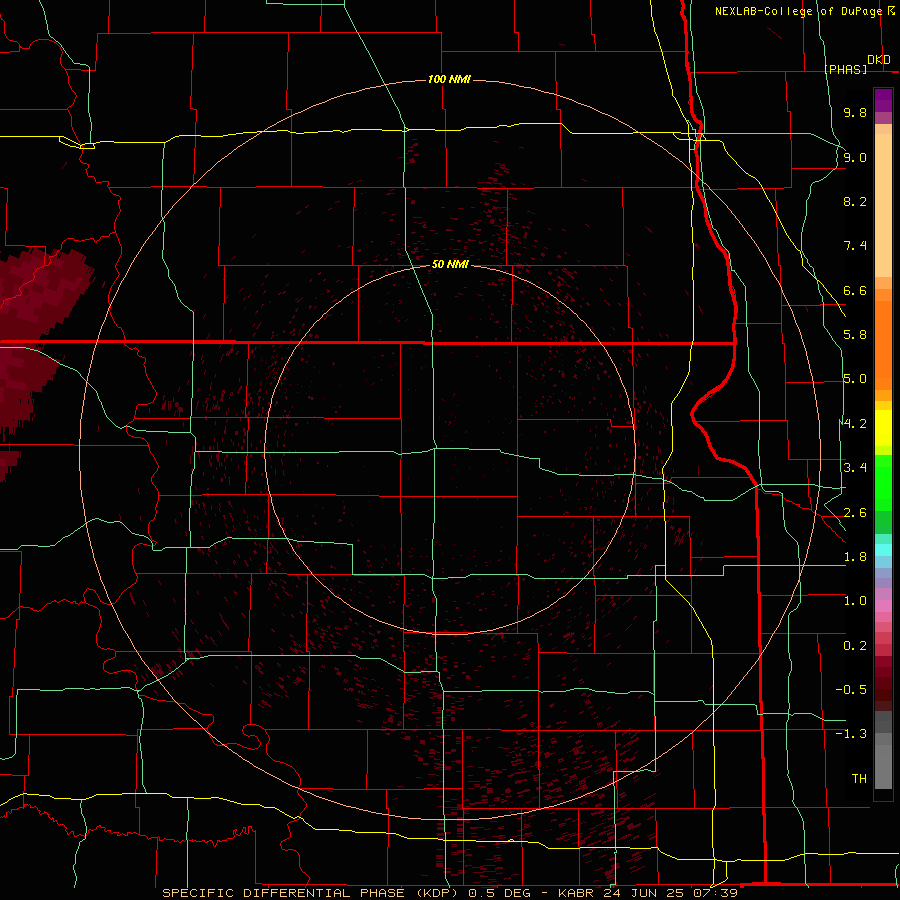The image size is (900, 900).
Task: Click the -0.5 scale value
Action: (851, 690)
